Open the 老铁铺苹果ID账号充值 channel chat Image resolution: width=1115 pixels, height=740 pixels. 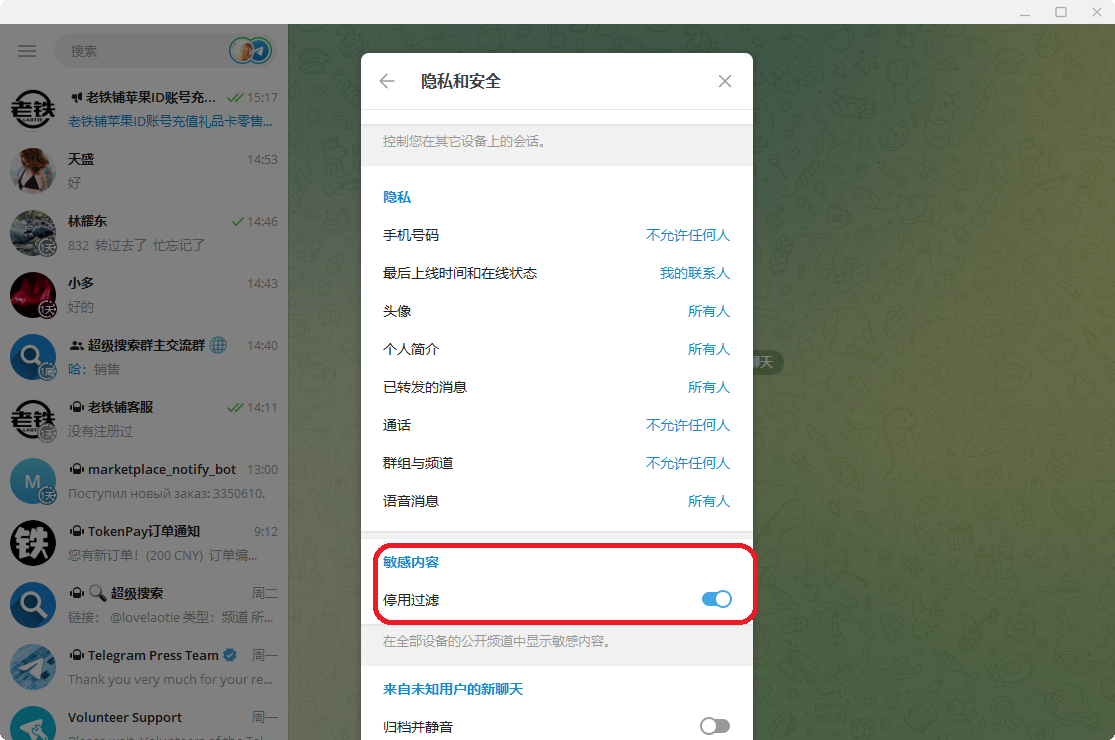point(144,110)
